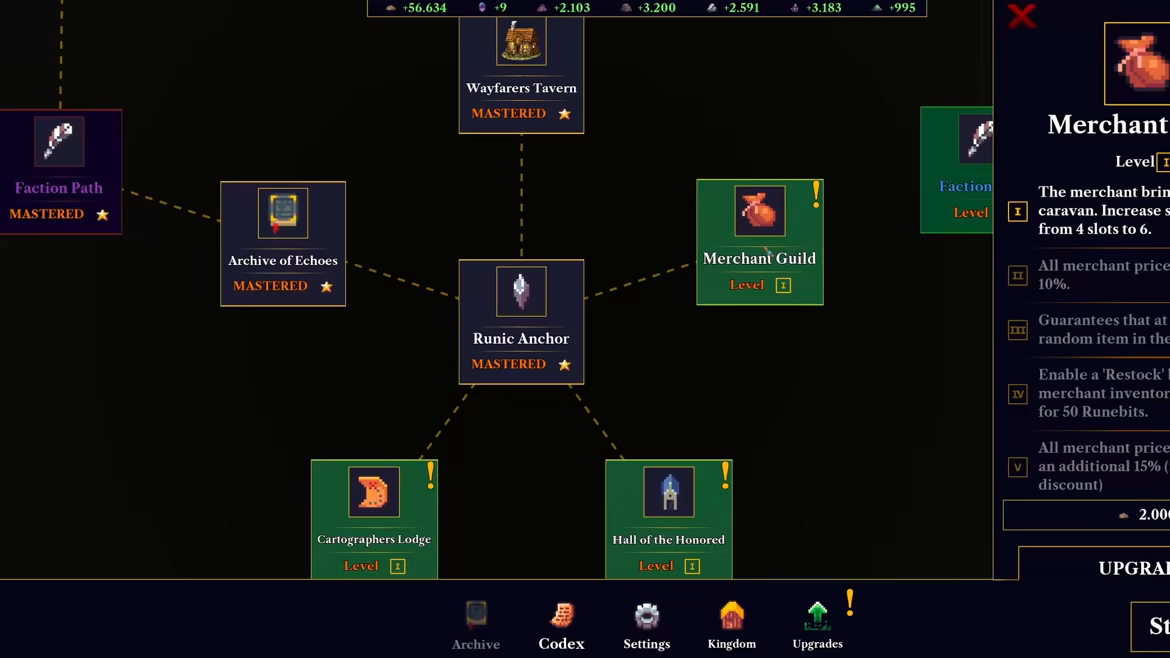Image resolution: width=1170 pixels, height=658 pixels.
Task: Click the Hall of the Honored exclamation mark
Action: [x=725, y=476]
